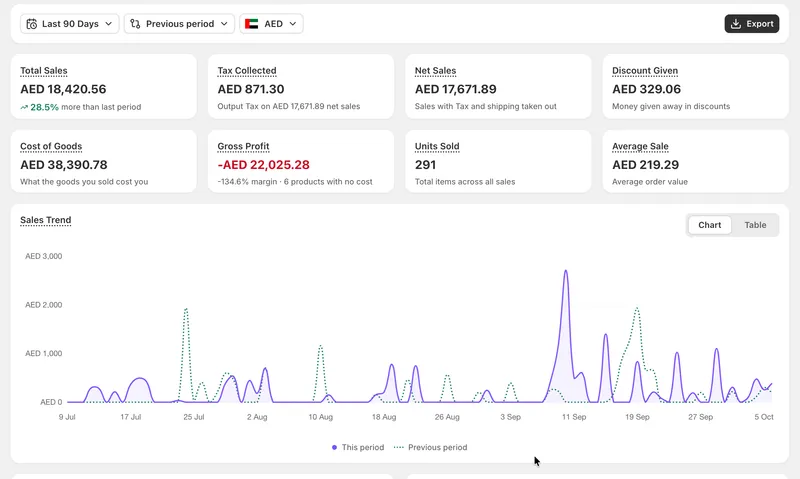The width and height of the screenshot is (800, 479).
Task: Click the purple This period legend dot
Action: click(x=334, y=447)
